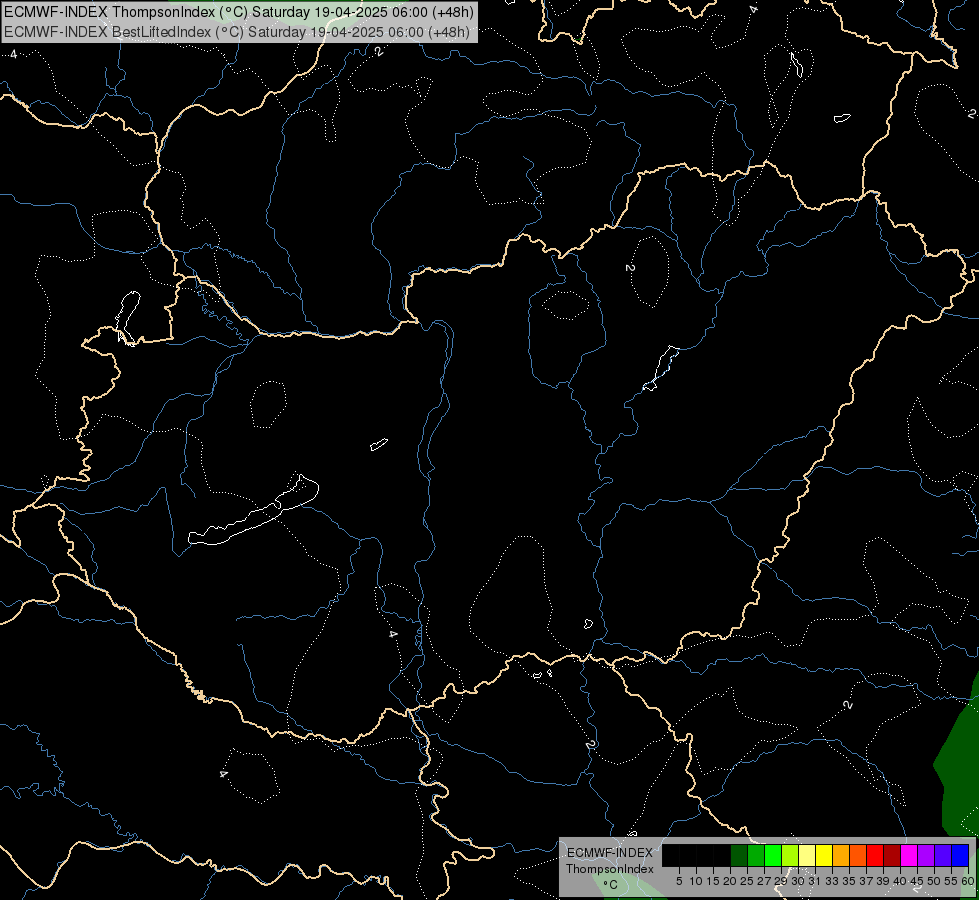Select the dark red 39–40 legend swatch
Viewport: 979px width, 900px height.
(x=892, y=855)
